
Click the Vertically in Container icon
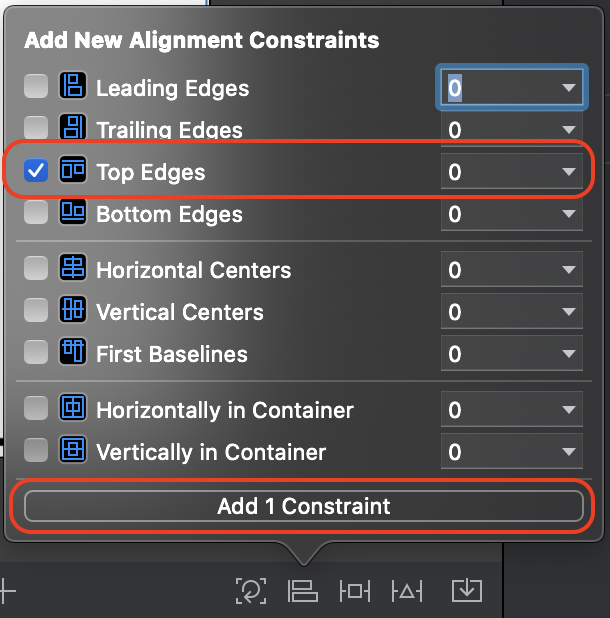(x=73, y=449)
